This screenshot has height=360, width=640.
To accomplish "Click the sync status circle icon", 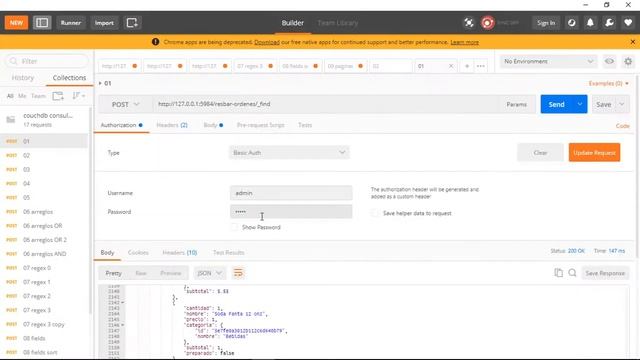I will pos(571,23).
